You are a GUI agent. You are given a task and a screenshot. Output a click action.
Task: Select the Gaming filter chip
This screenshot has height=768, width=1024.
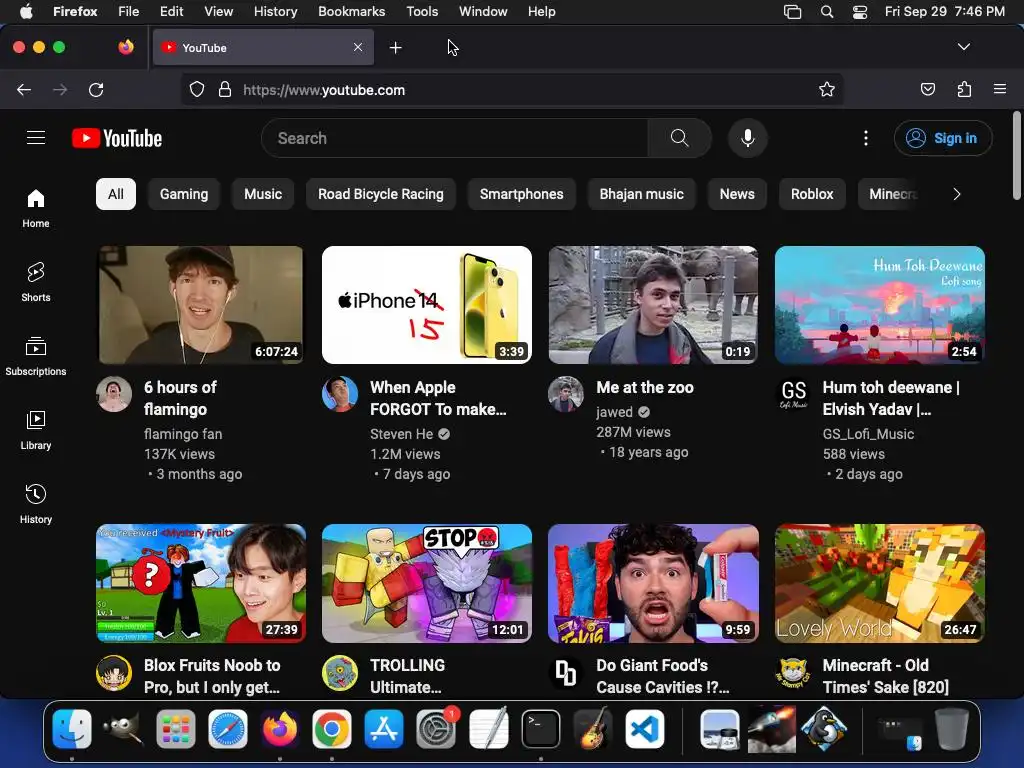click(x=184, y=194)
